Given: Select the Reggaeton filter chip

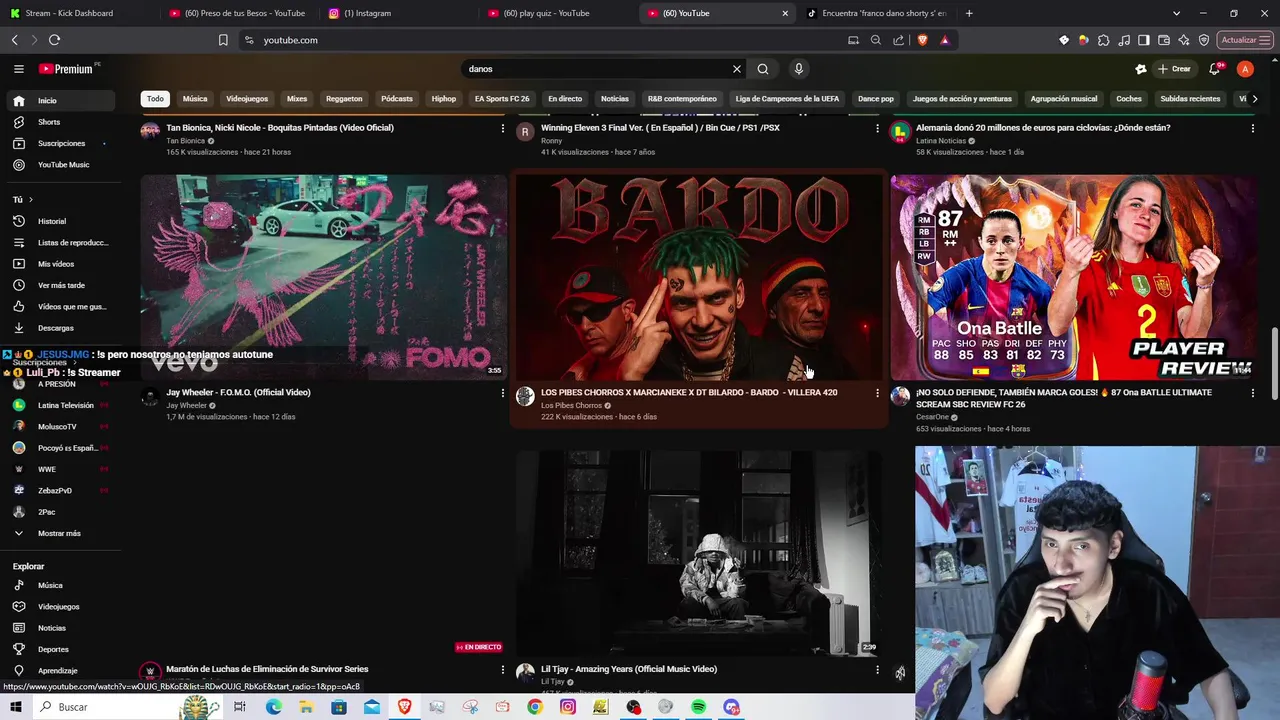Looking at the screenshot, I should click(x=344, y=99).
